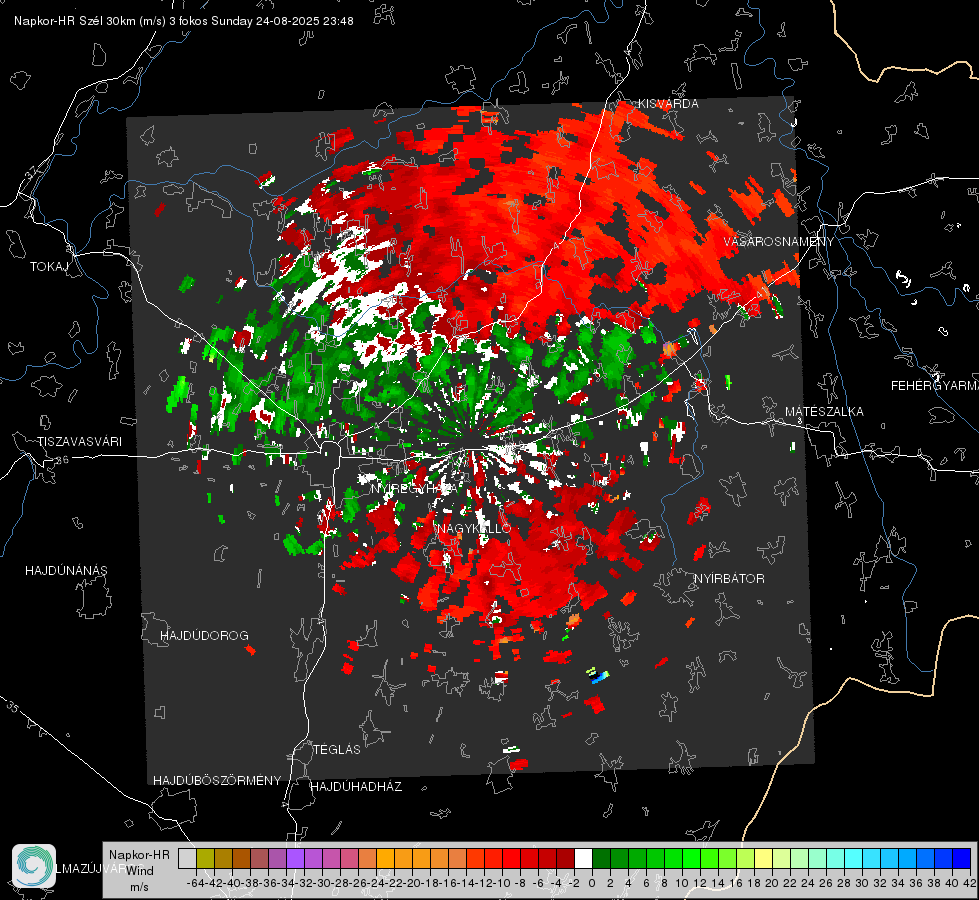Click the radar title text with timestamp
The height and width of the screenshot is (900, 979).
184,21
